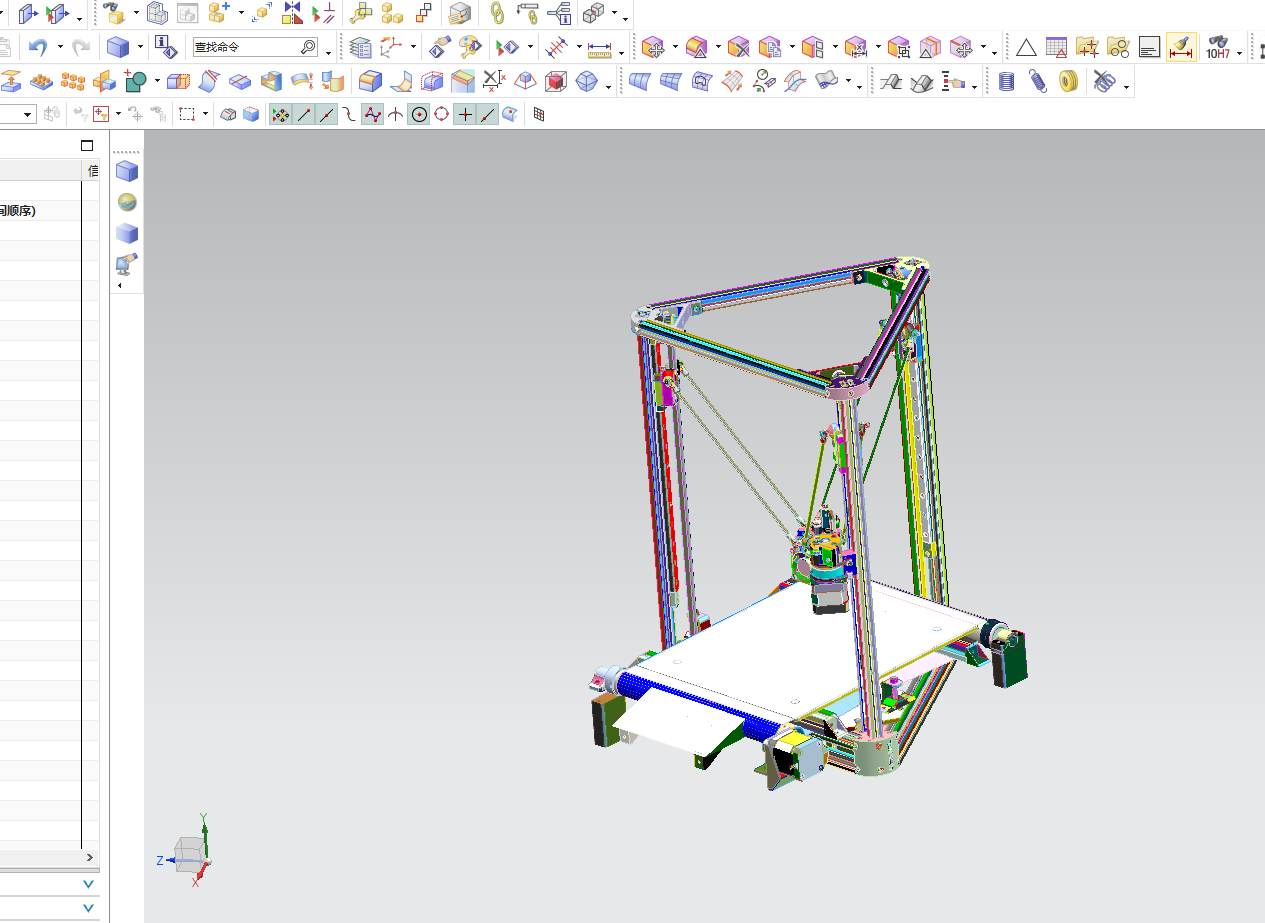Open the selection rectangle mode dropdown

tap(205, 115)
